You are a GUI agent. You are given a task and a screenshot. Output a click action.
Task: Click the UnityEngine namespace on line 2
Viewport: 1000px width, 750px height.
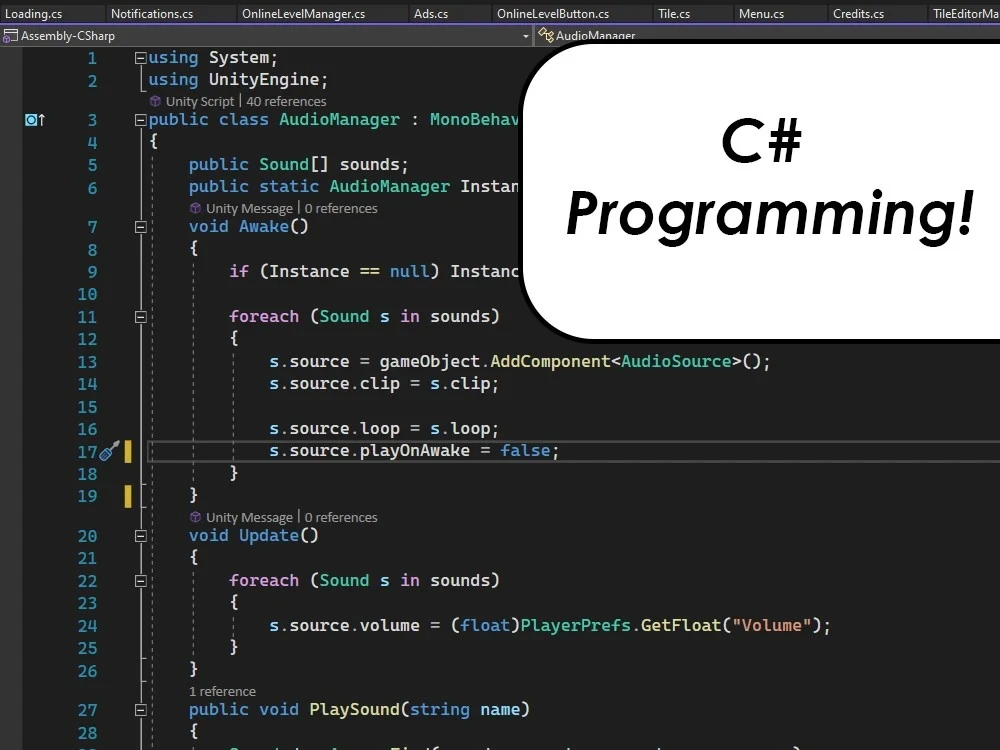click(264, 79)
